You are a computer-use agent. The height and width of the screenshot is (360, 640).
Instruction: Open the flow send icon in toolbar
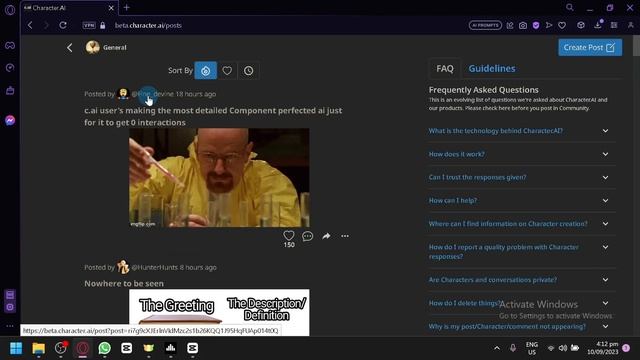[549, 25]
